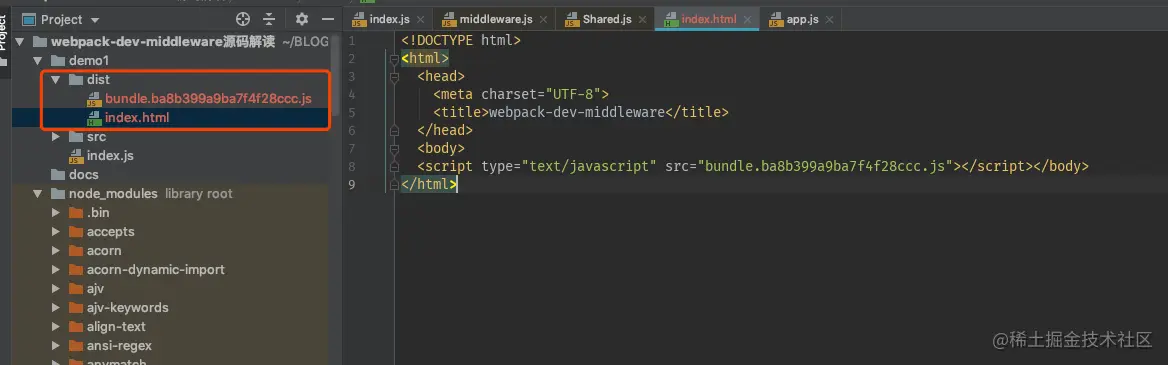Expand the accepts folder
The height and width of the screenshot is (365, 1168).
56,232
